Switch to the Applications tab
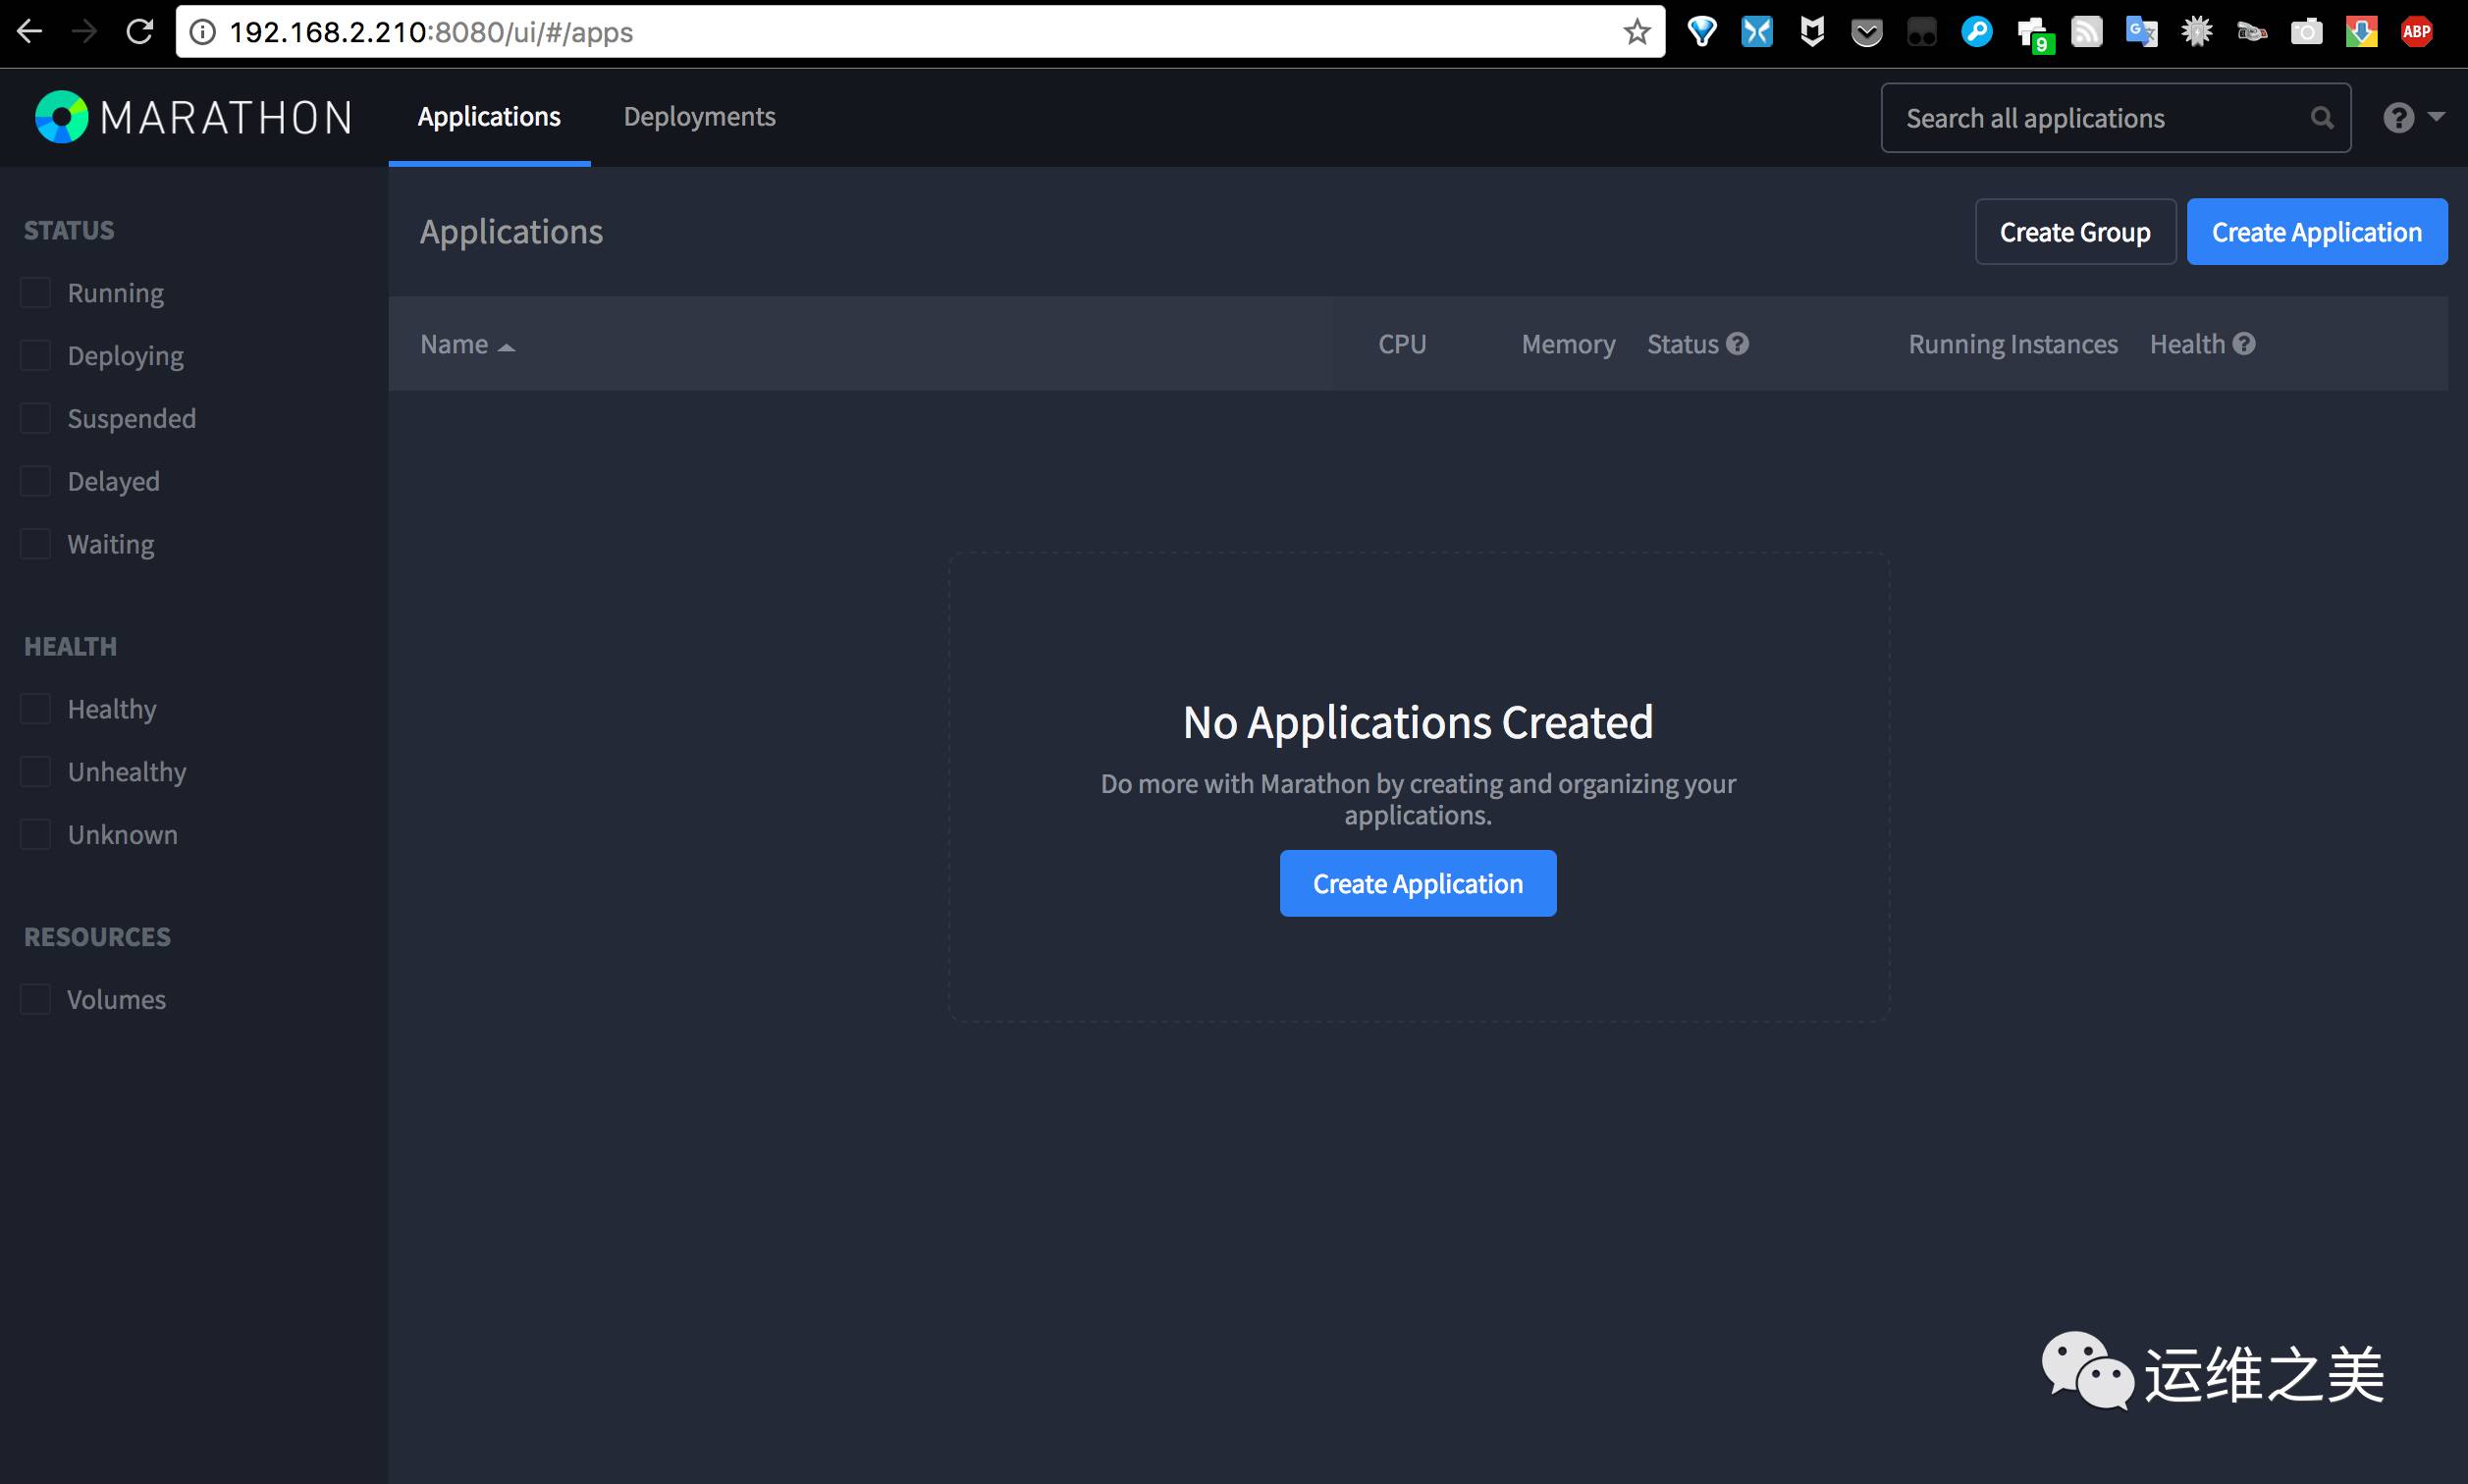The height and width of the screenshot is (1484, 2468). click(x=488, y=117)
